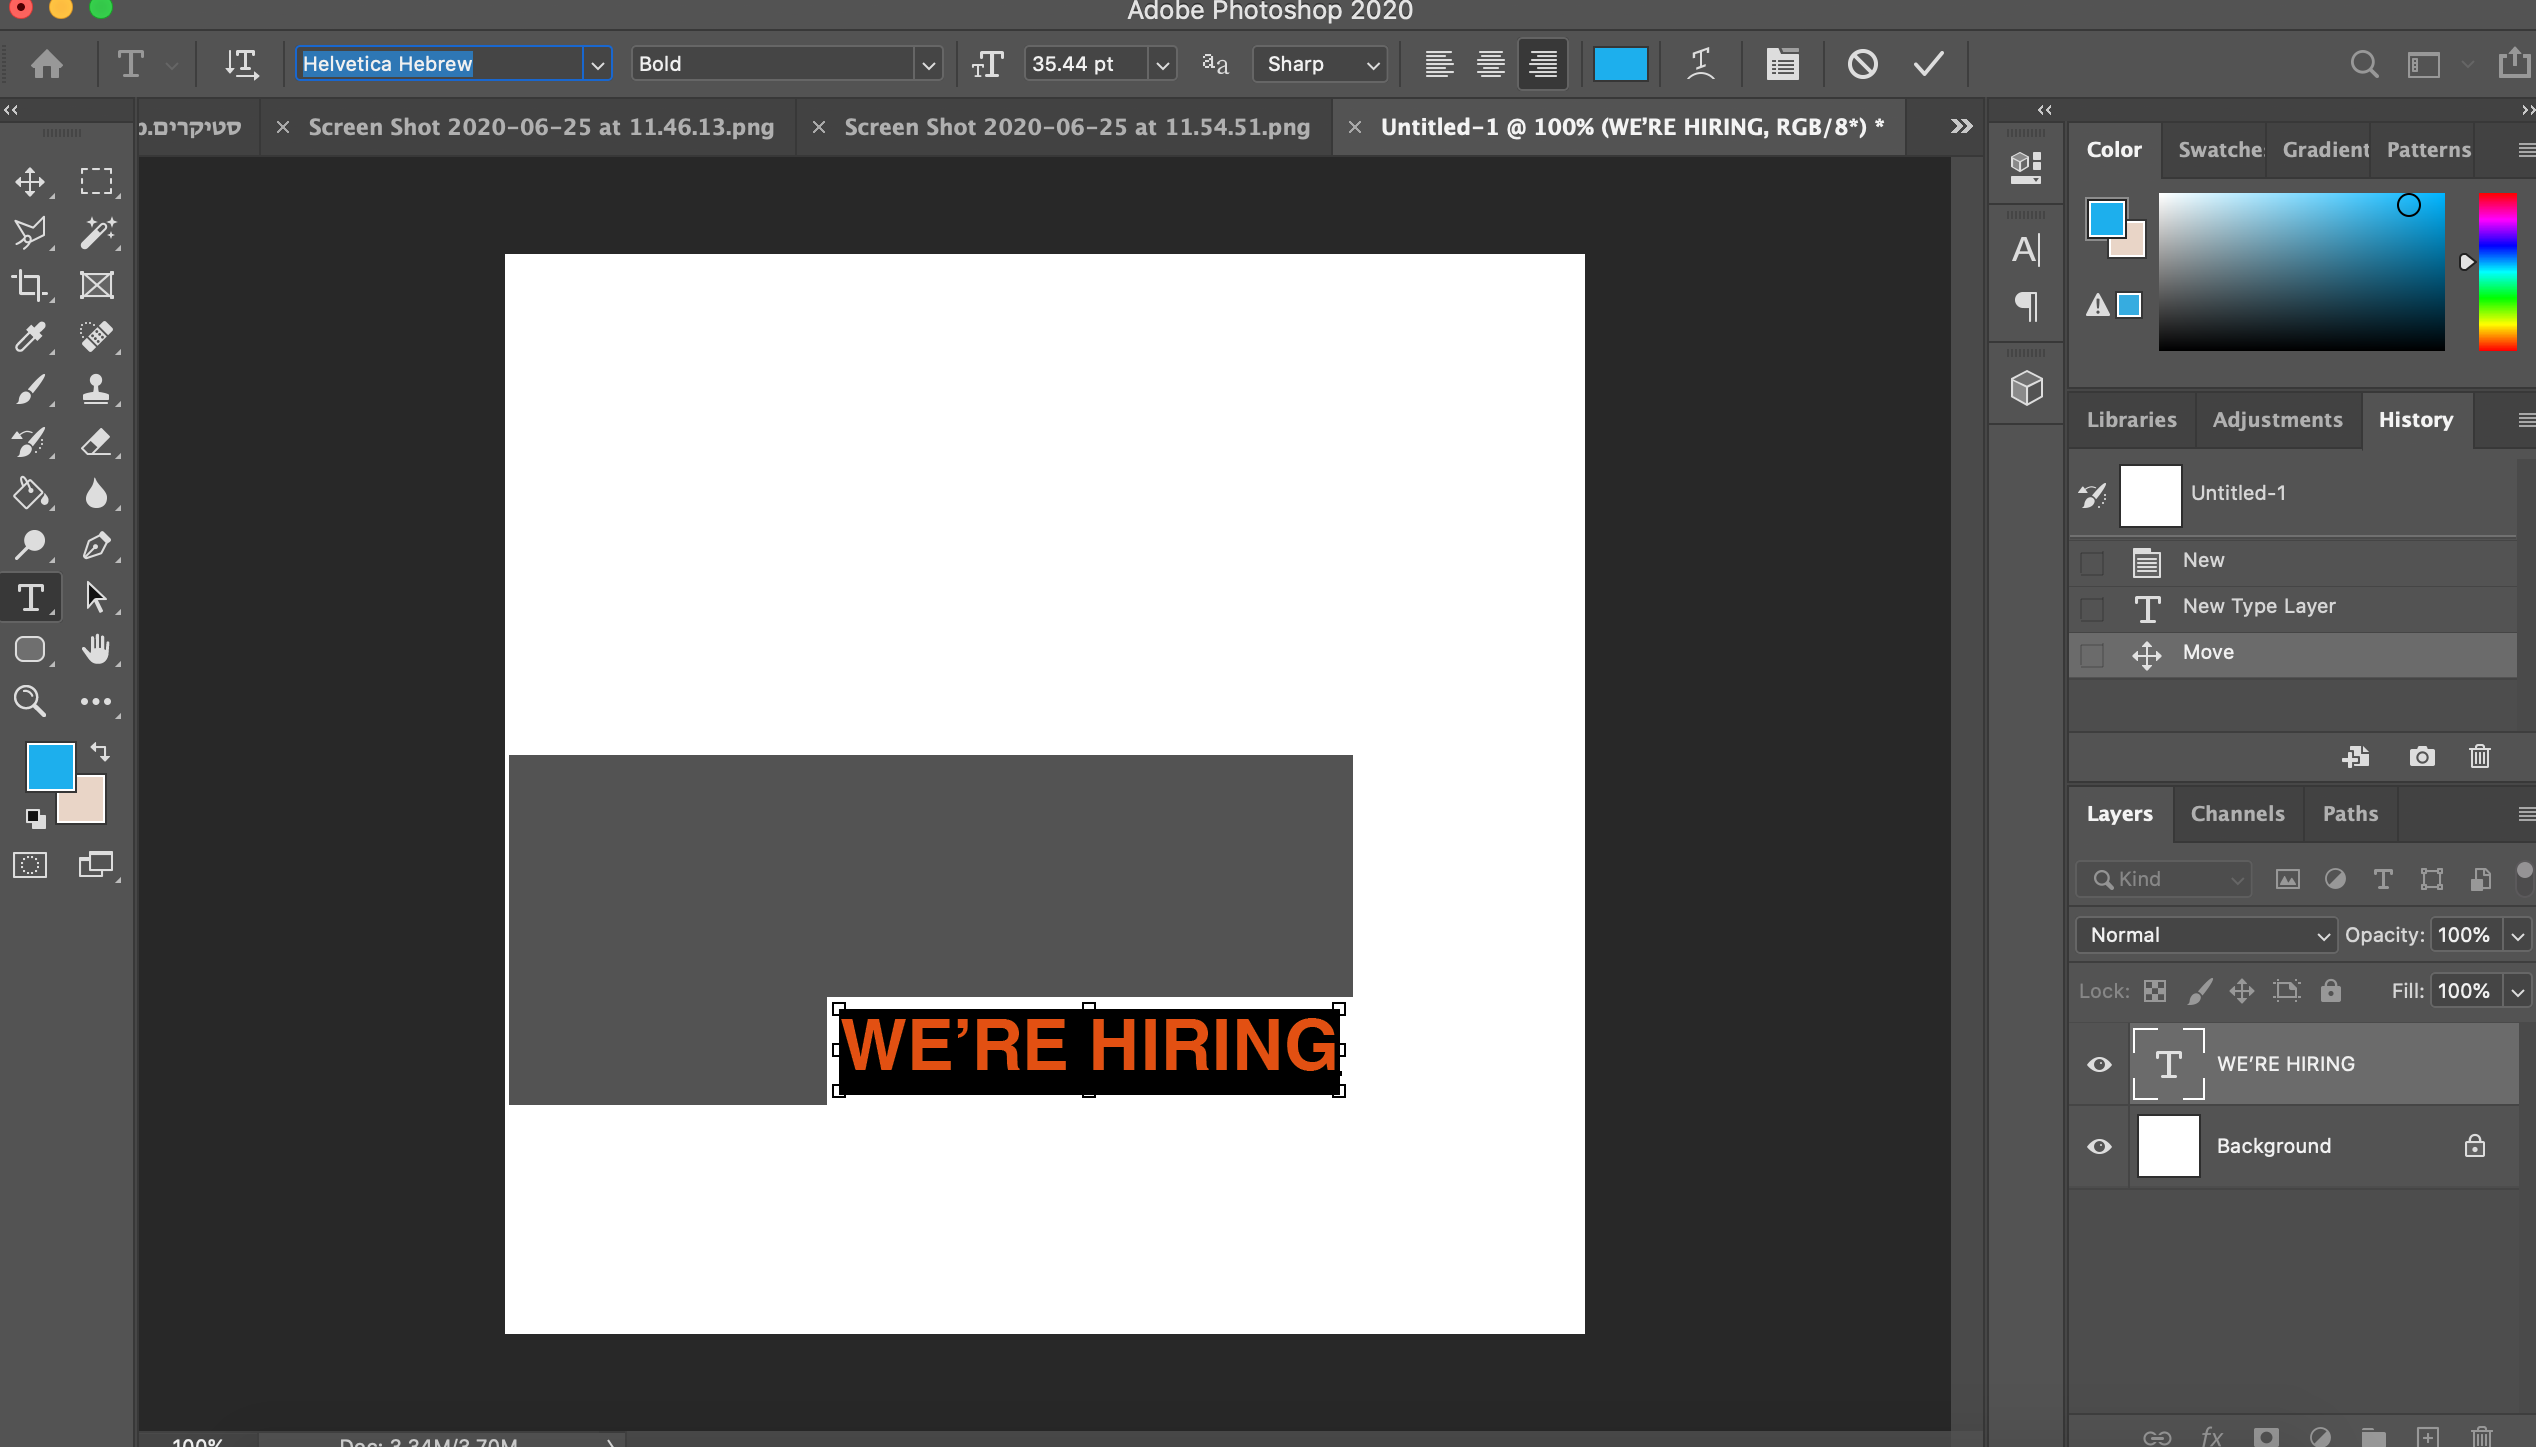The image size is (2536, 1447).
Task: Select the Clone Stamp tool
Action: [96, 389]
